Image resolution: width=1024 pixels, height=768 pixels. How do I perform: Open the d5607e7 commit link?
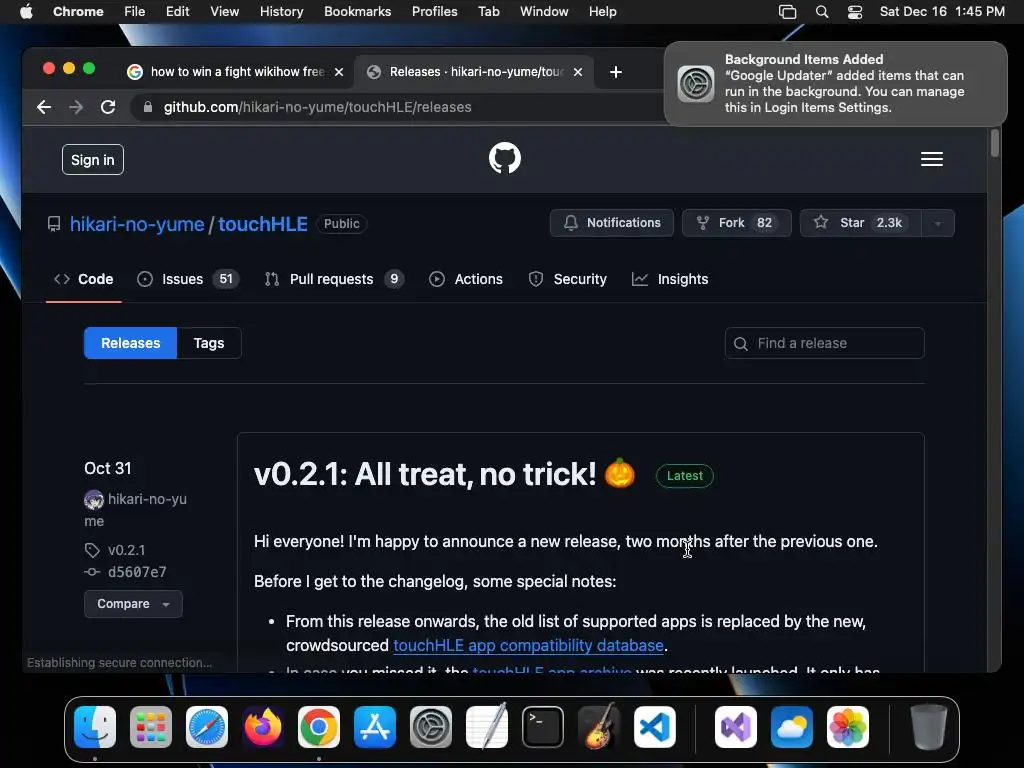point(137,572)
